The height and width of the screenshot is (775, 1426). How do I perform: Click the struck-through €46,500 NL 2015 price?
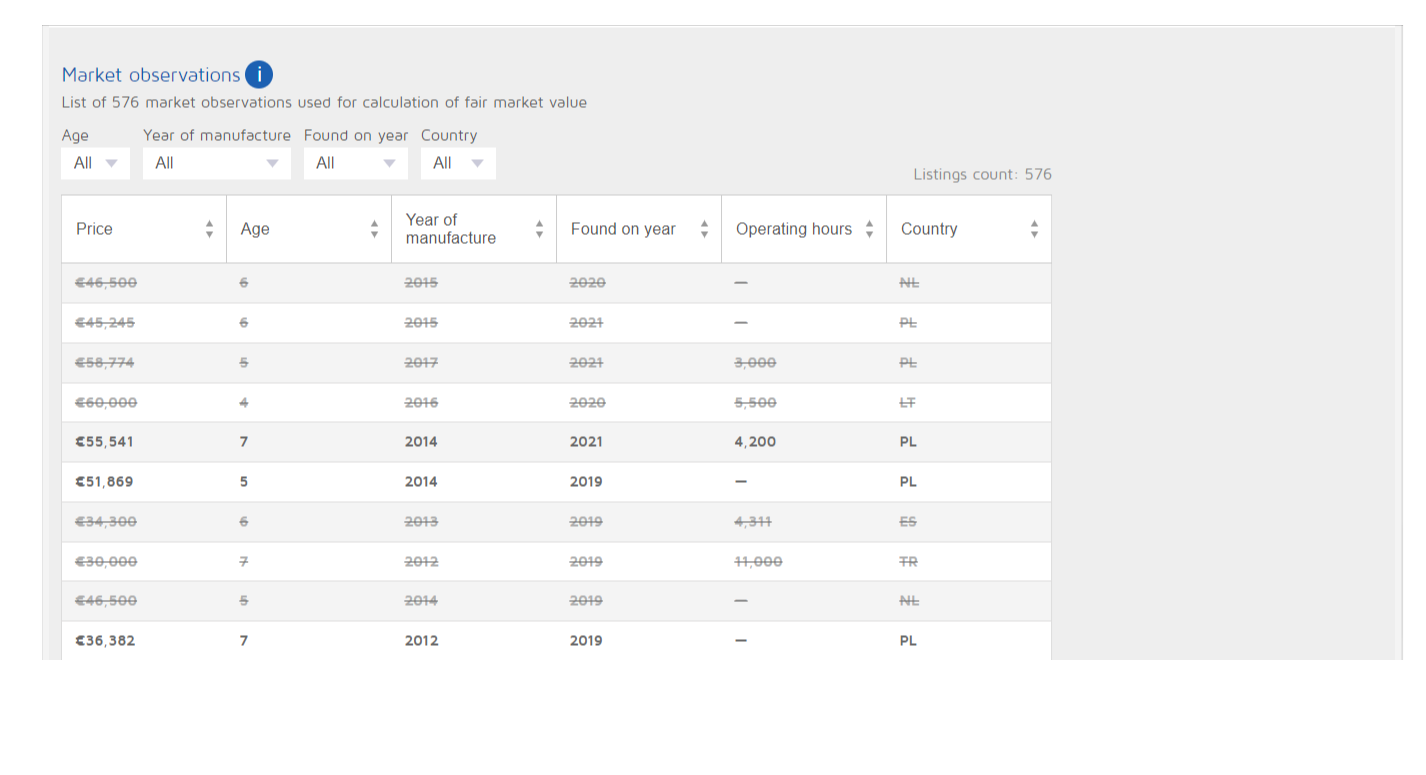pos(106,283)
